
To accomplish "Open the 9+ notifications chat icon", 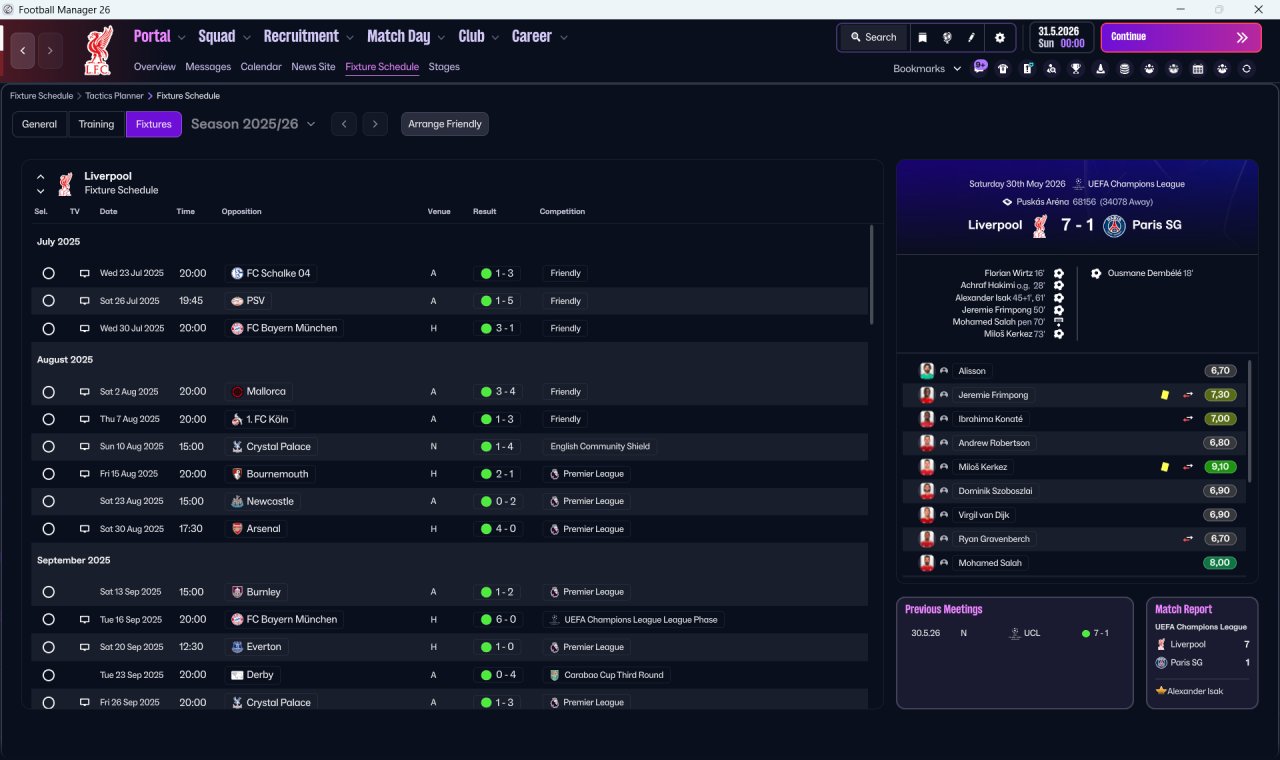I will [x=980, y=67].
